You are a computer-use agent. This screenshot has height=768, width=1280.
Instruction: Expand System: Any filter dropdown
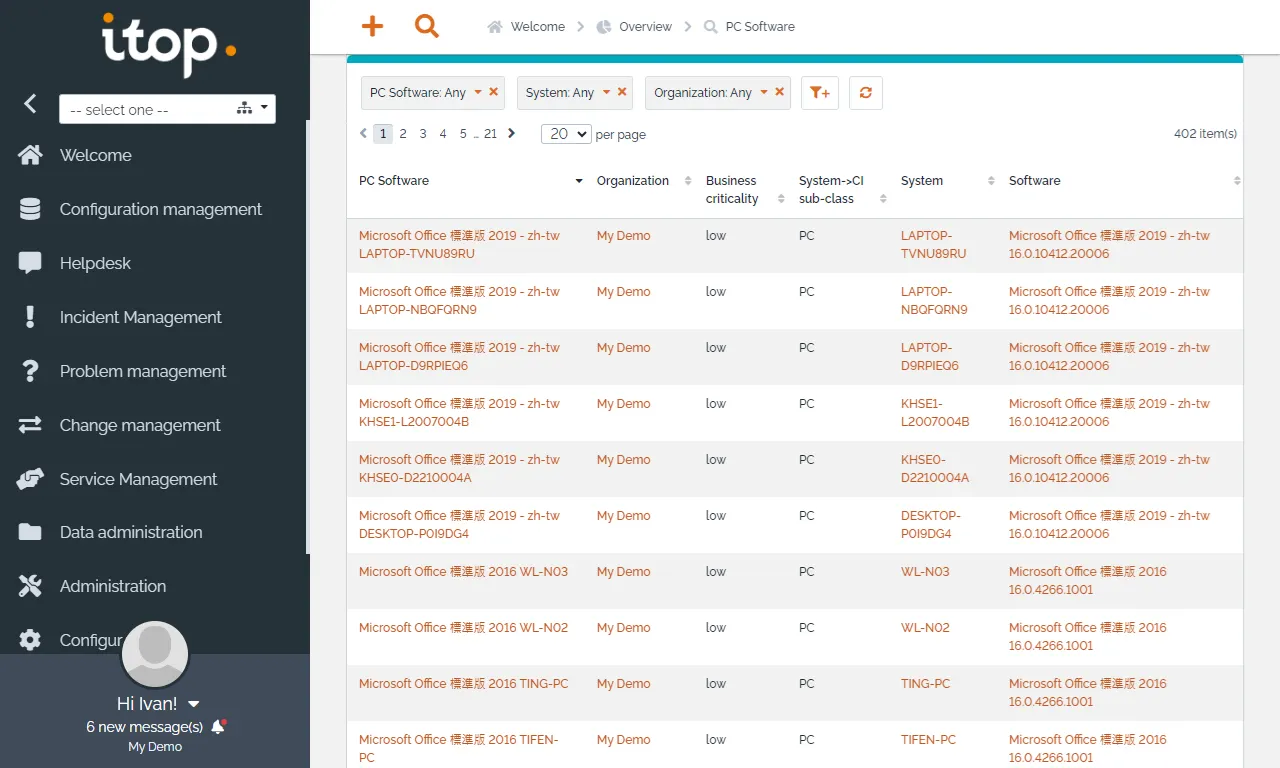(606, 92)
